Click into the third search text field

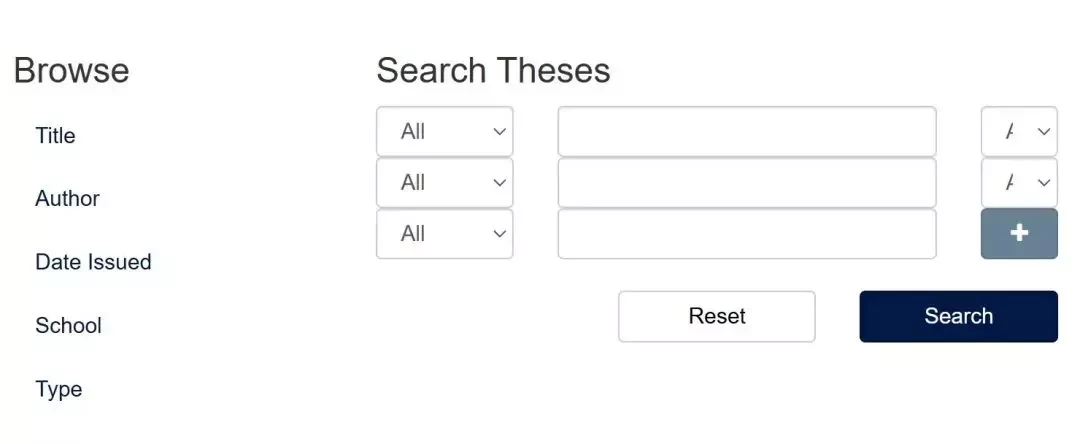pos(747,234)
